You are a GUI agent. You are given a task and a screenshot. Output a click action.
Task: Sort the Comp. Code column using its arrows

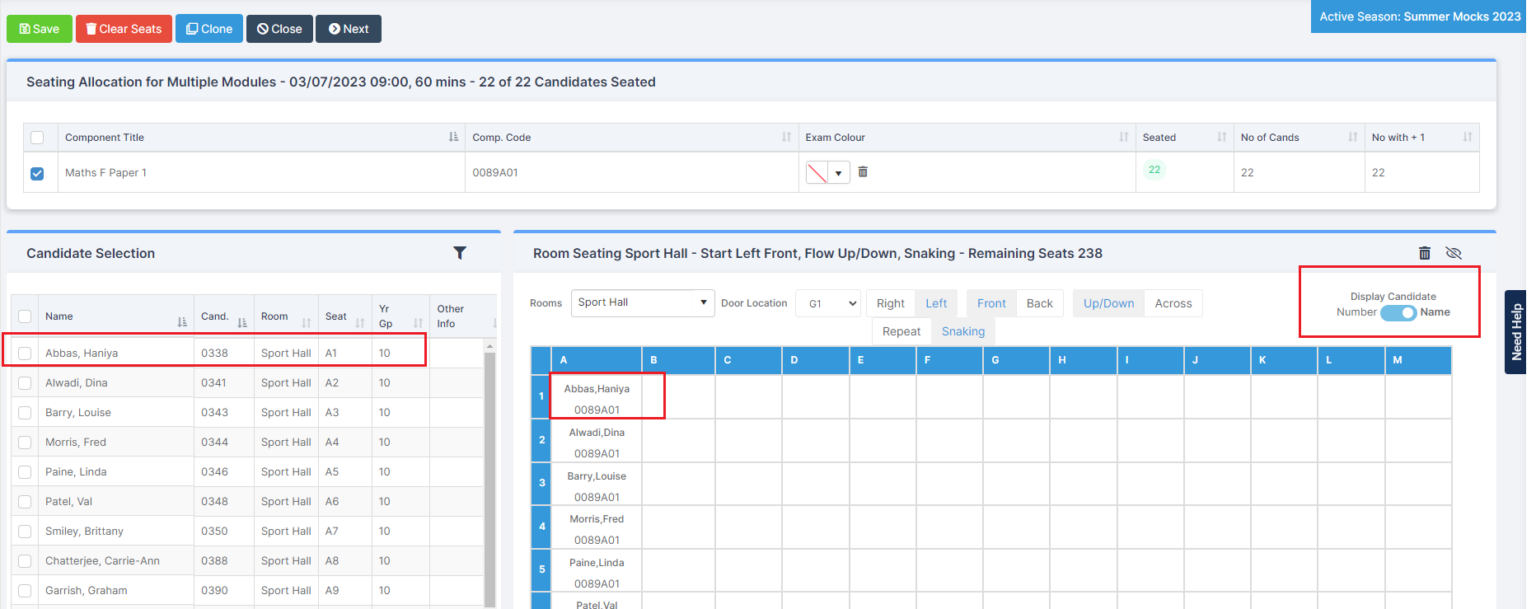point(786,137)
